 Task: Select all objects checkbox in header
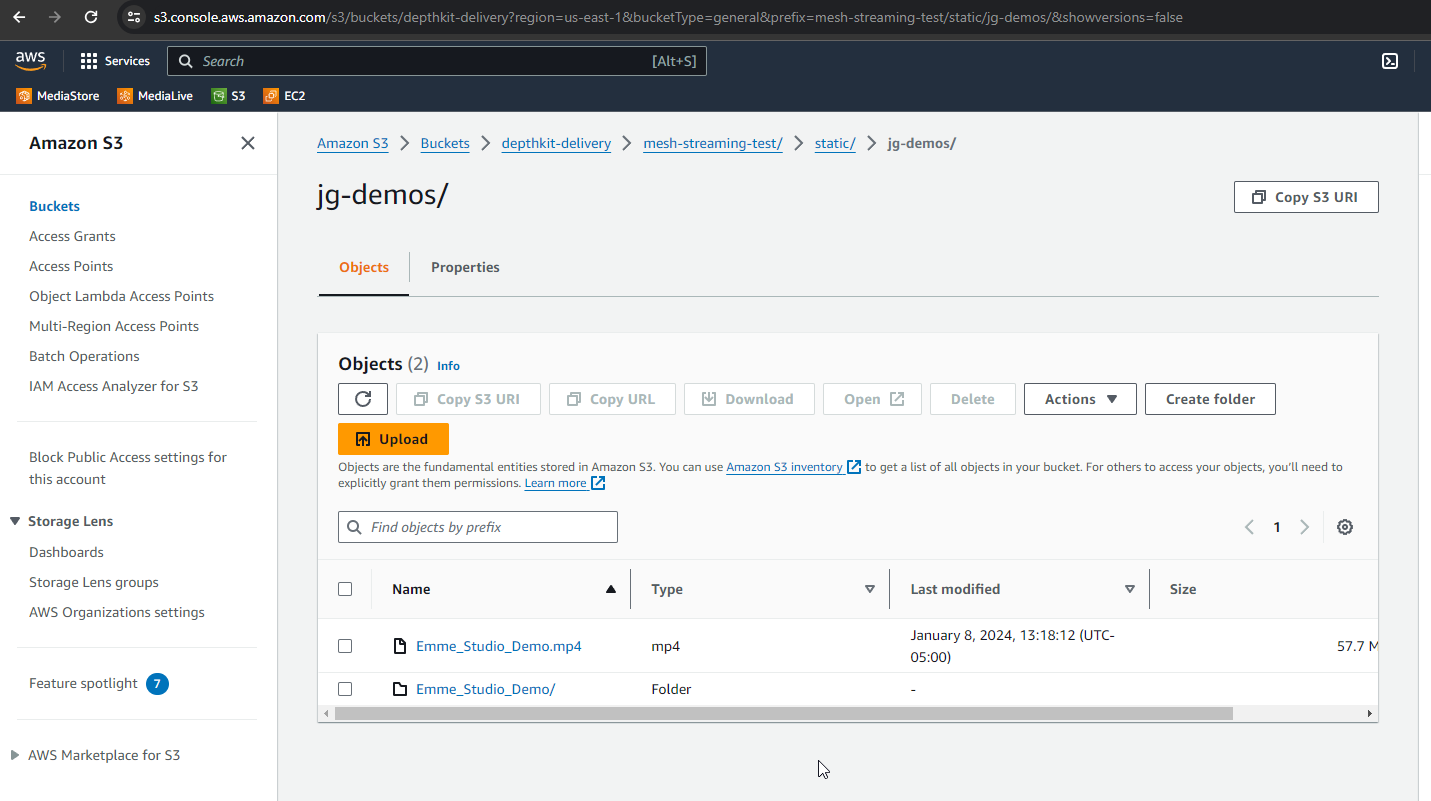345,589
